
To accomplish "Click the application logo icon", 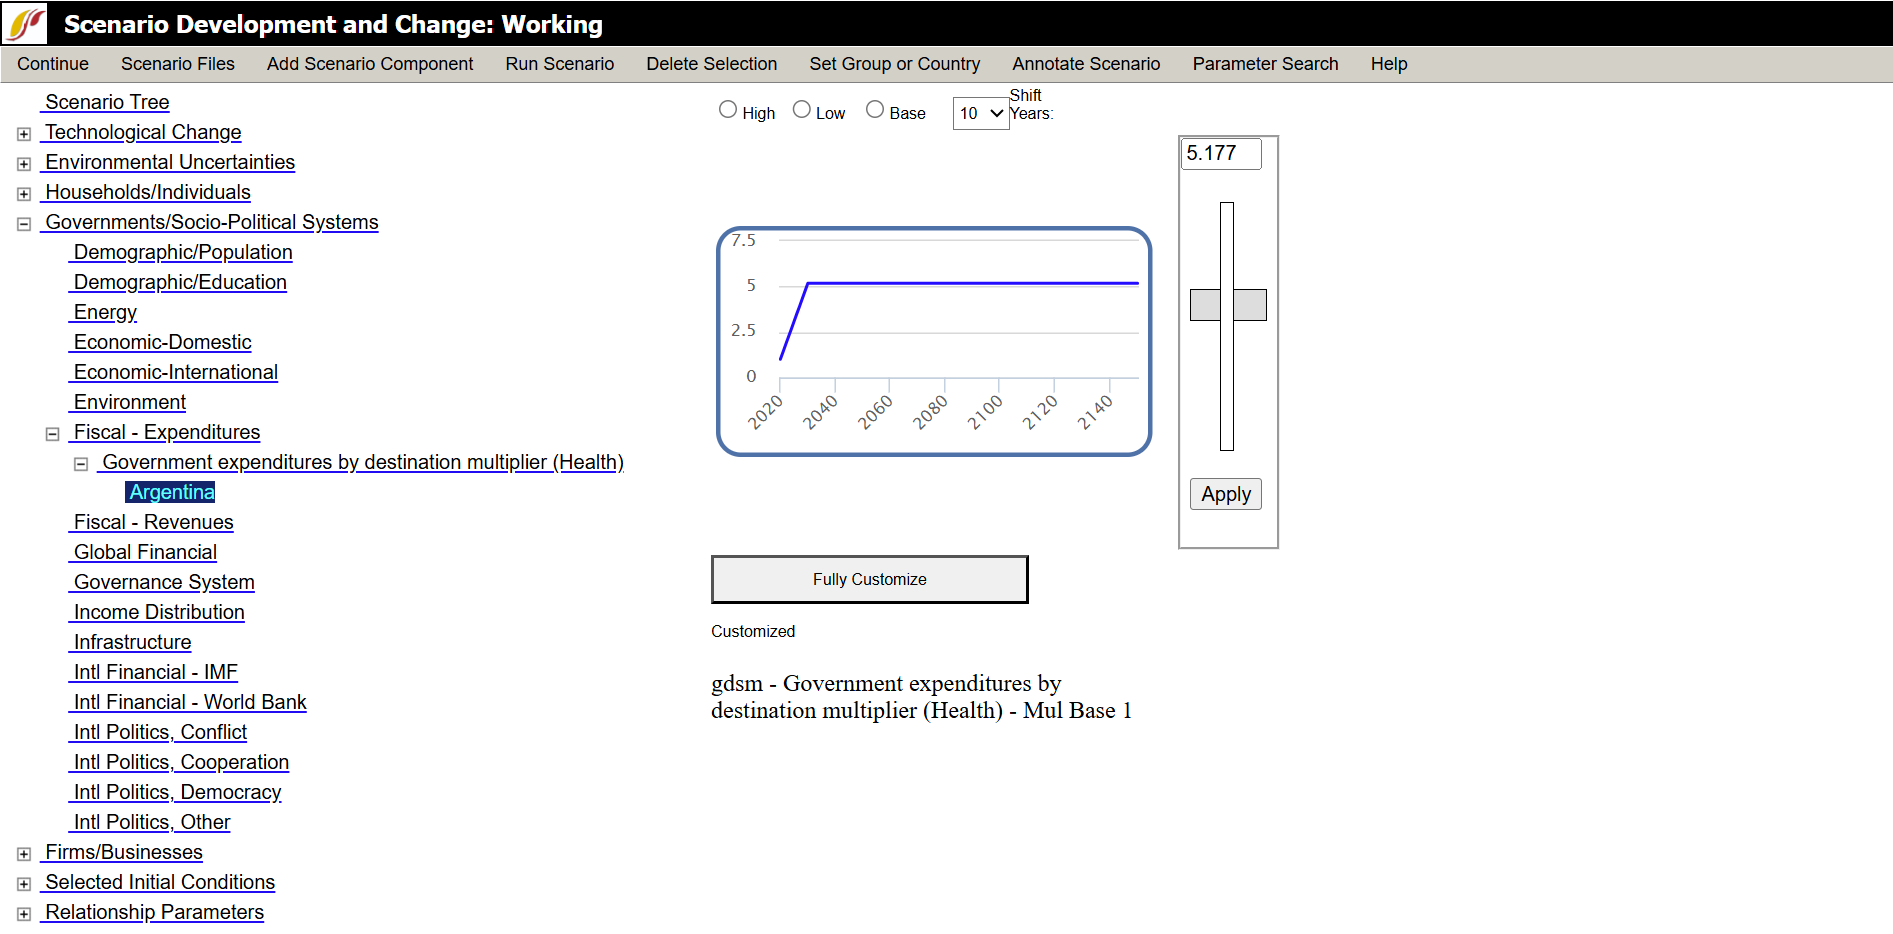I will point(25,24).
